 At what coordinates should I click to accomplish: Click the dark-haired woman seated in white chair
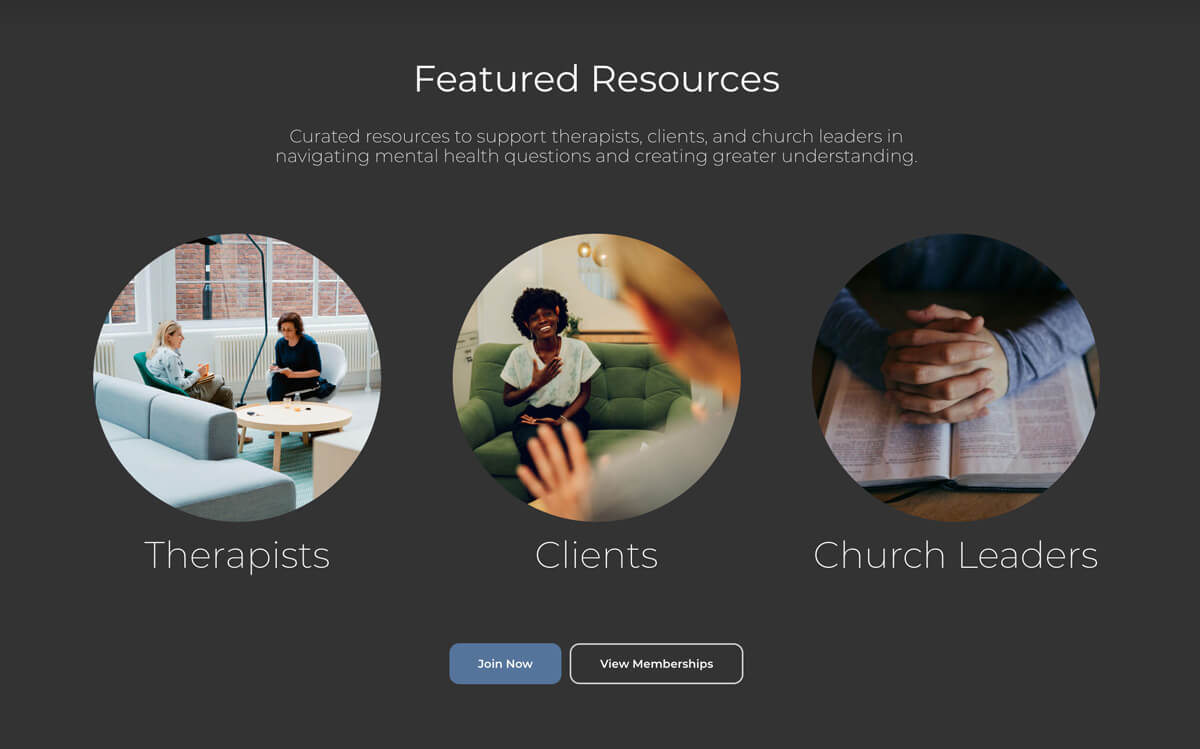pyautogui.click(x=293, y=358)
